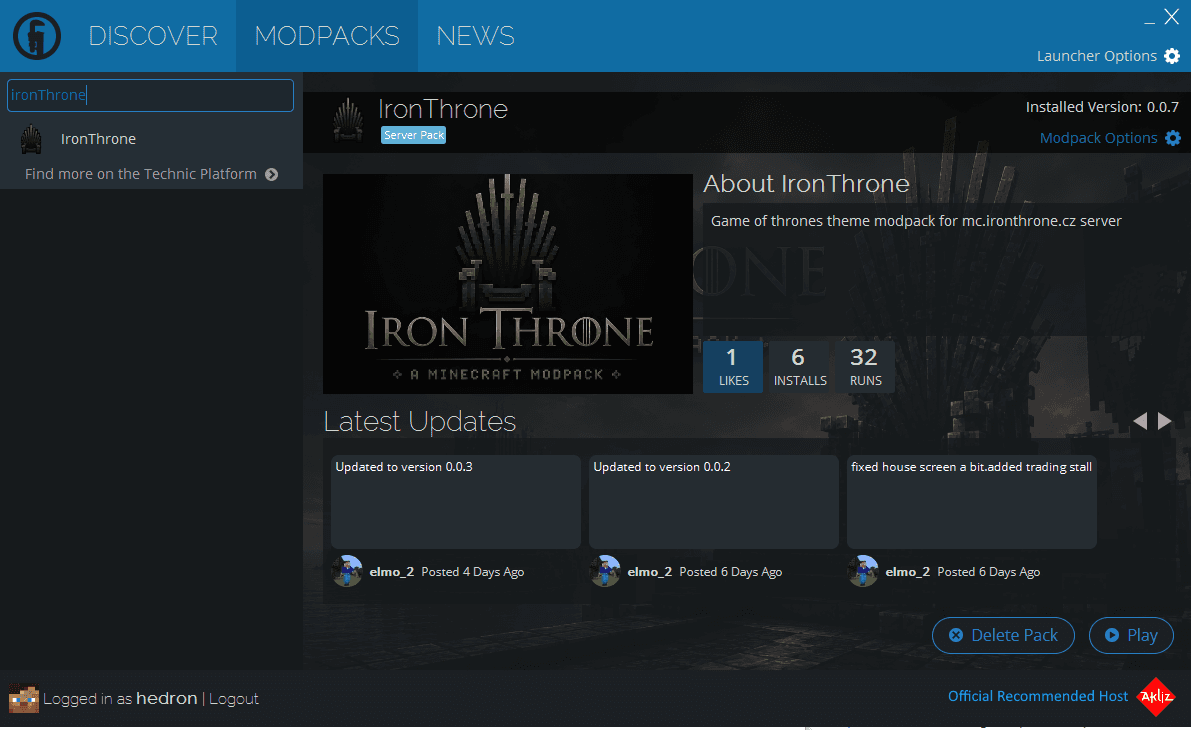Click the modpack search field
Screen dimensions: 1191x730
point(150,96)
